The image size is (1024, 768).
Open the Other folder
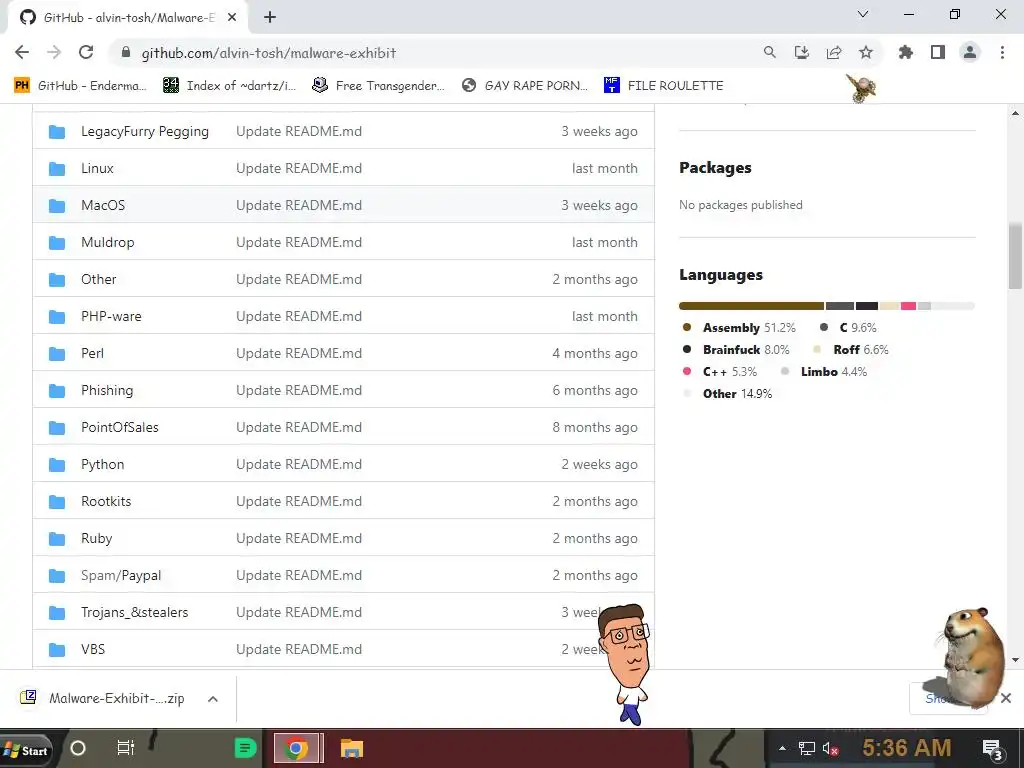click(x=99, y=280)
